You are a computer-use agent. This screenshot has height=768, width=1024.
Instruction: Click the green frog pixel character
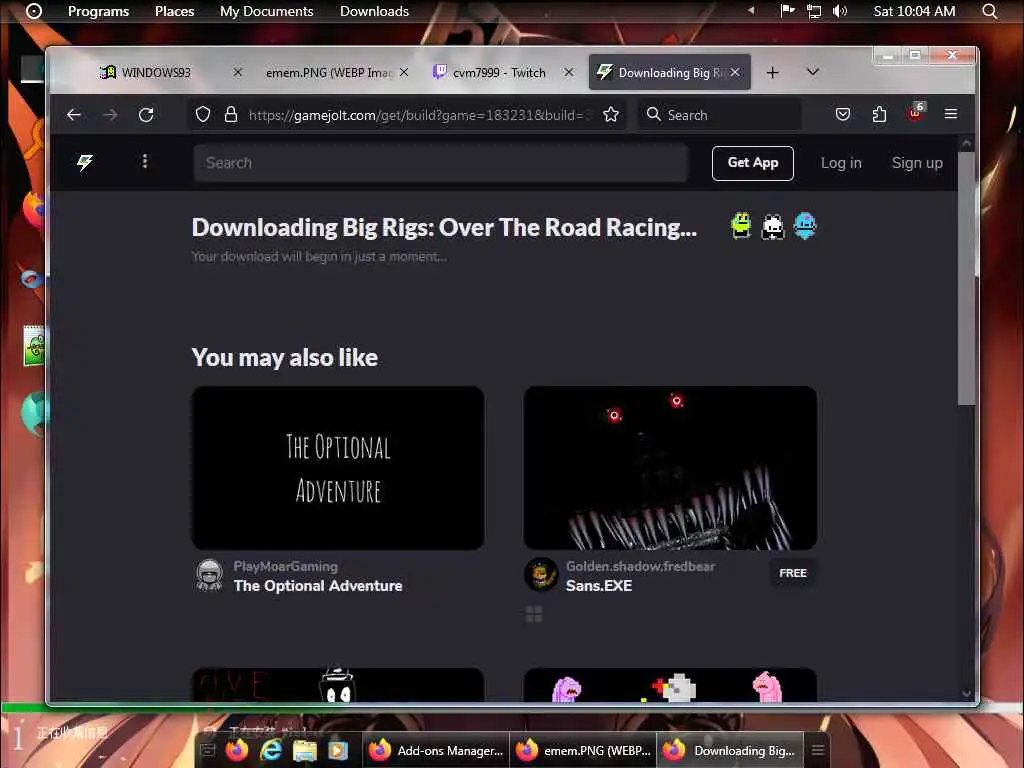[741, 226]
